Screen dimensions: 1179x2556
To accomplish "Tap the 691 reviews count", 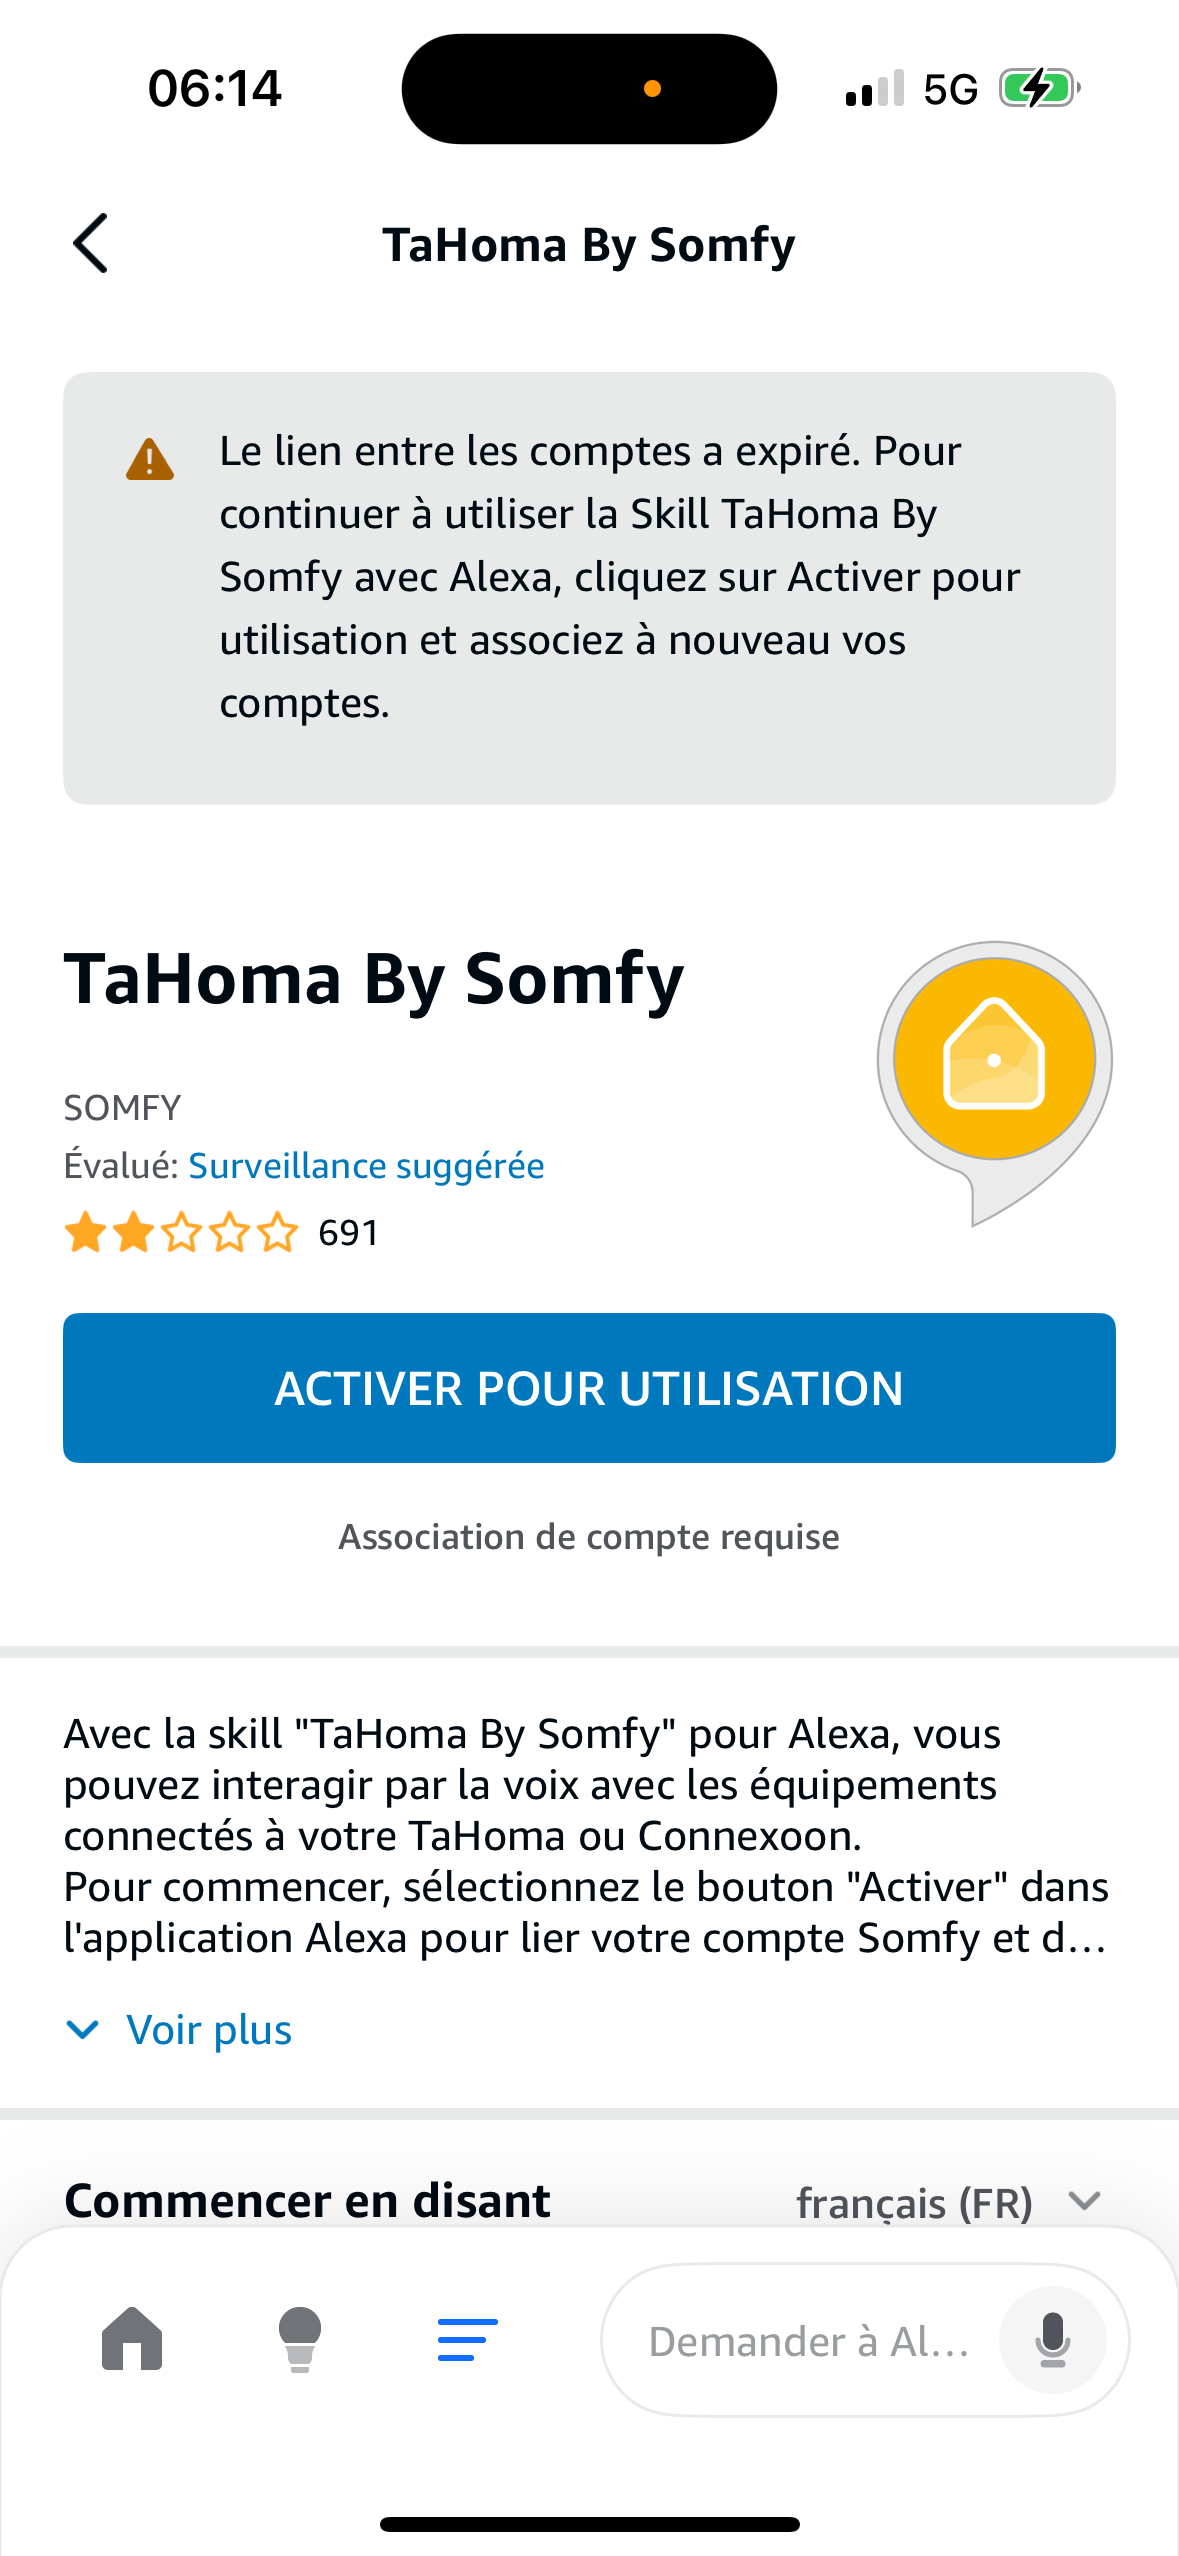I will [348, 1233].
